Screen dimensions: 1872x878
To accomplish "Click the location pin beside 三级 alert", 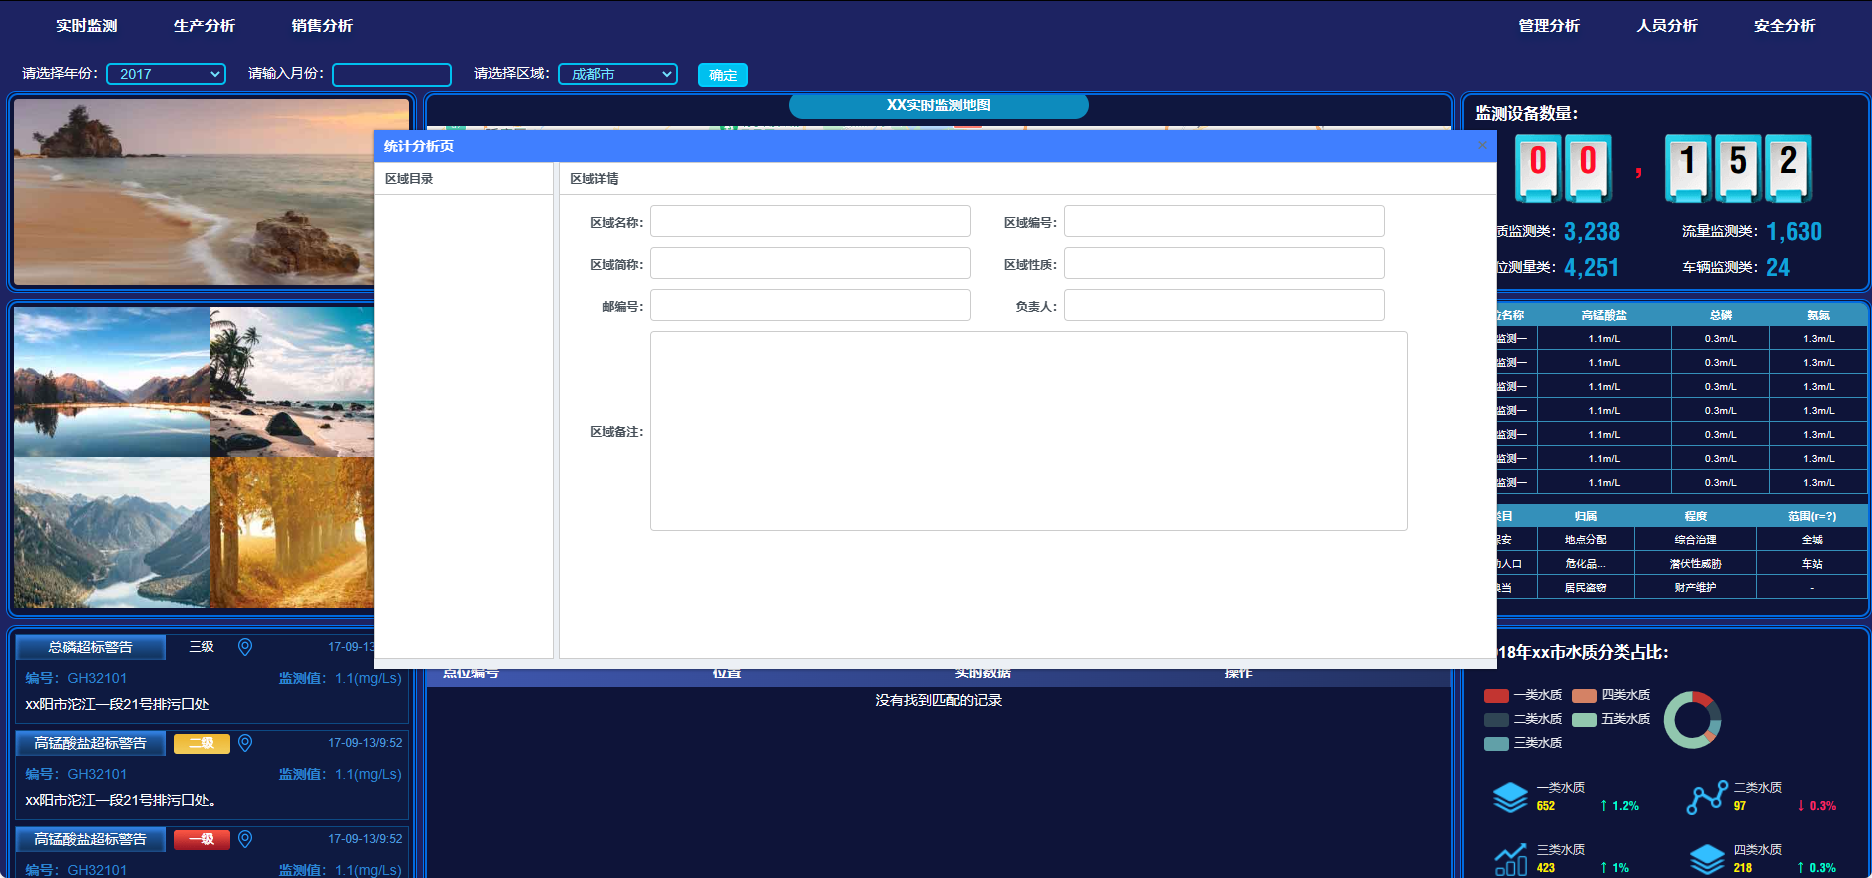I will pos(245,647).
